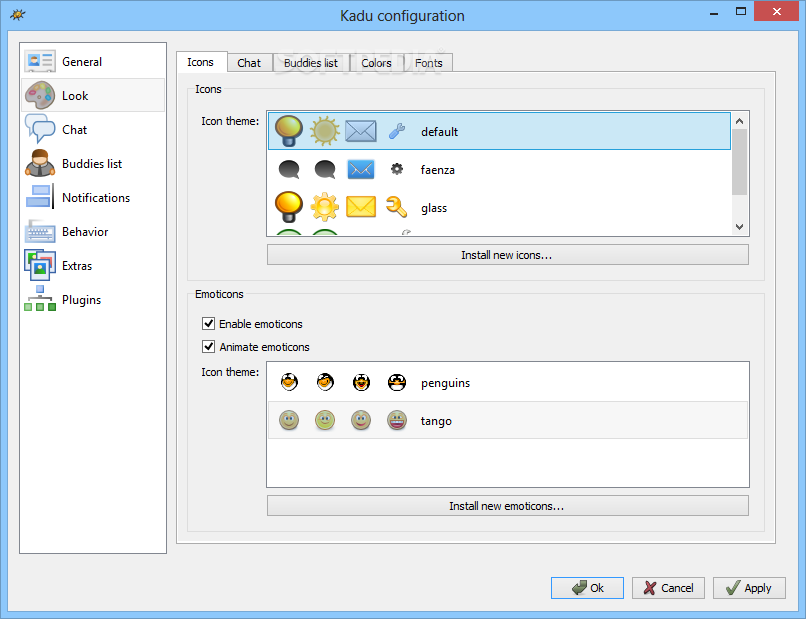Viewport: 806px width, 619px height.
Task: Click the Apply button
Action: pos(749,588)
